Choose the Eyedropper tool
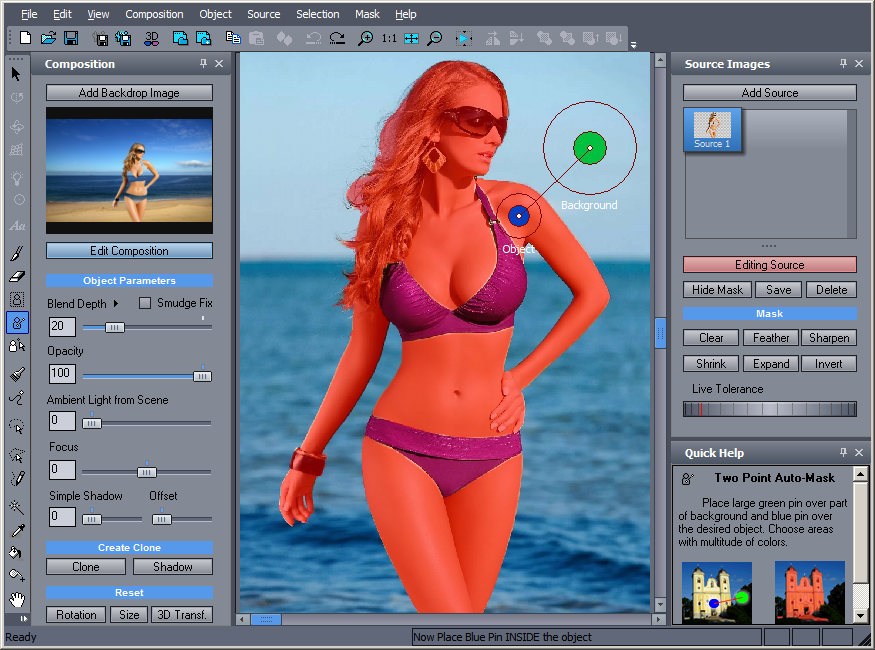Image resolution: width=875 pixels, height=650 pixels. (17, 530)
